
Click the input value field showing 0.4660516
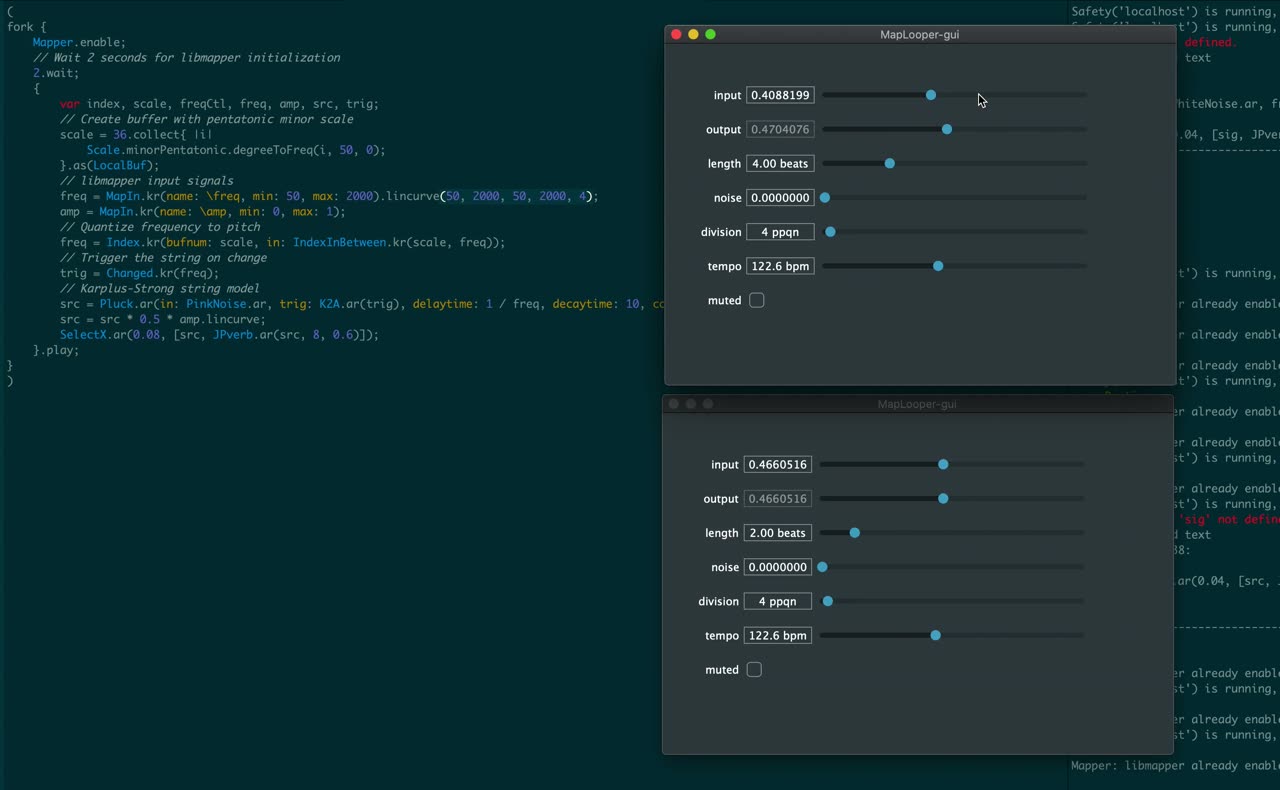click(777, 465)
